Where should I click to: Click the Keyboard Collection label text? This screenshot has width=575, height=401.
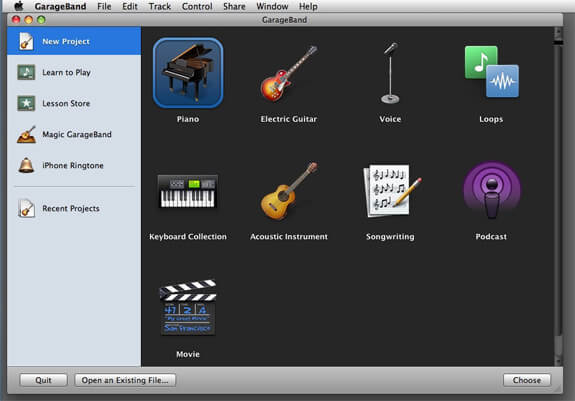(188, 237)
